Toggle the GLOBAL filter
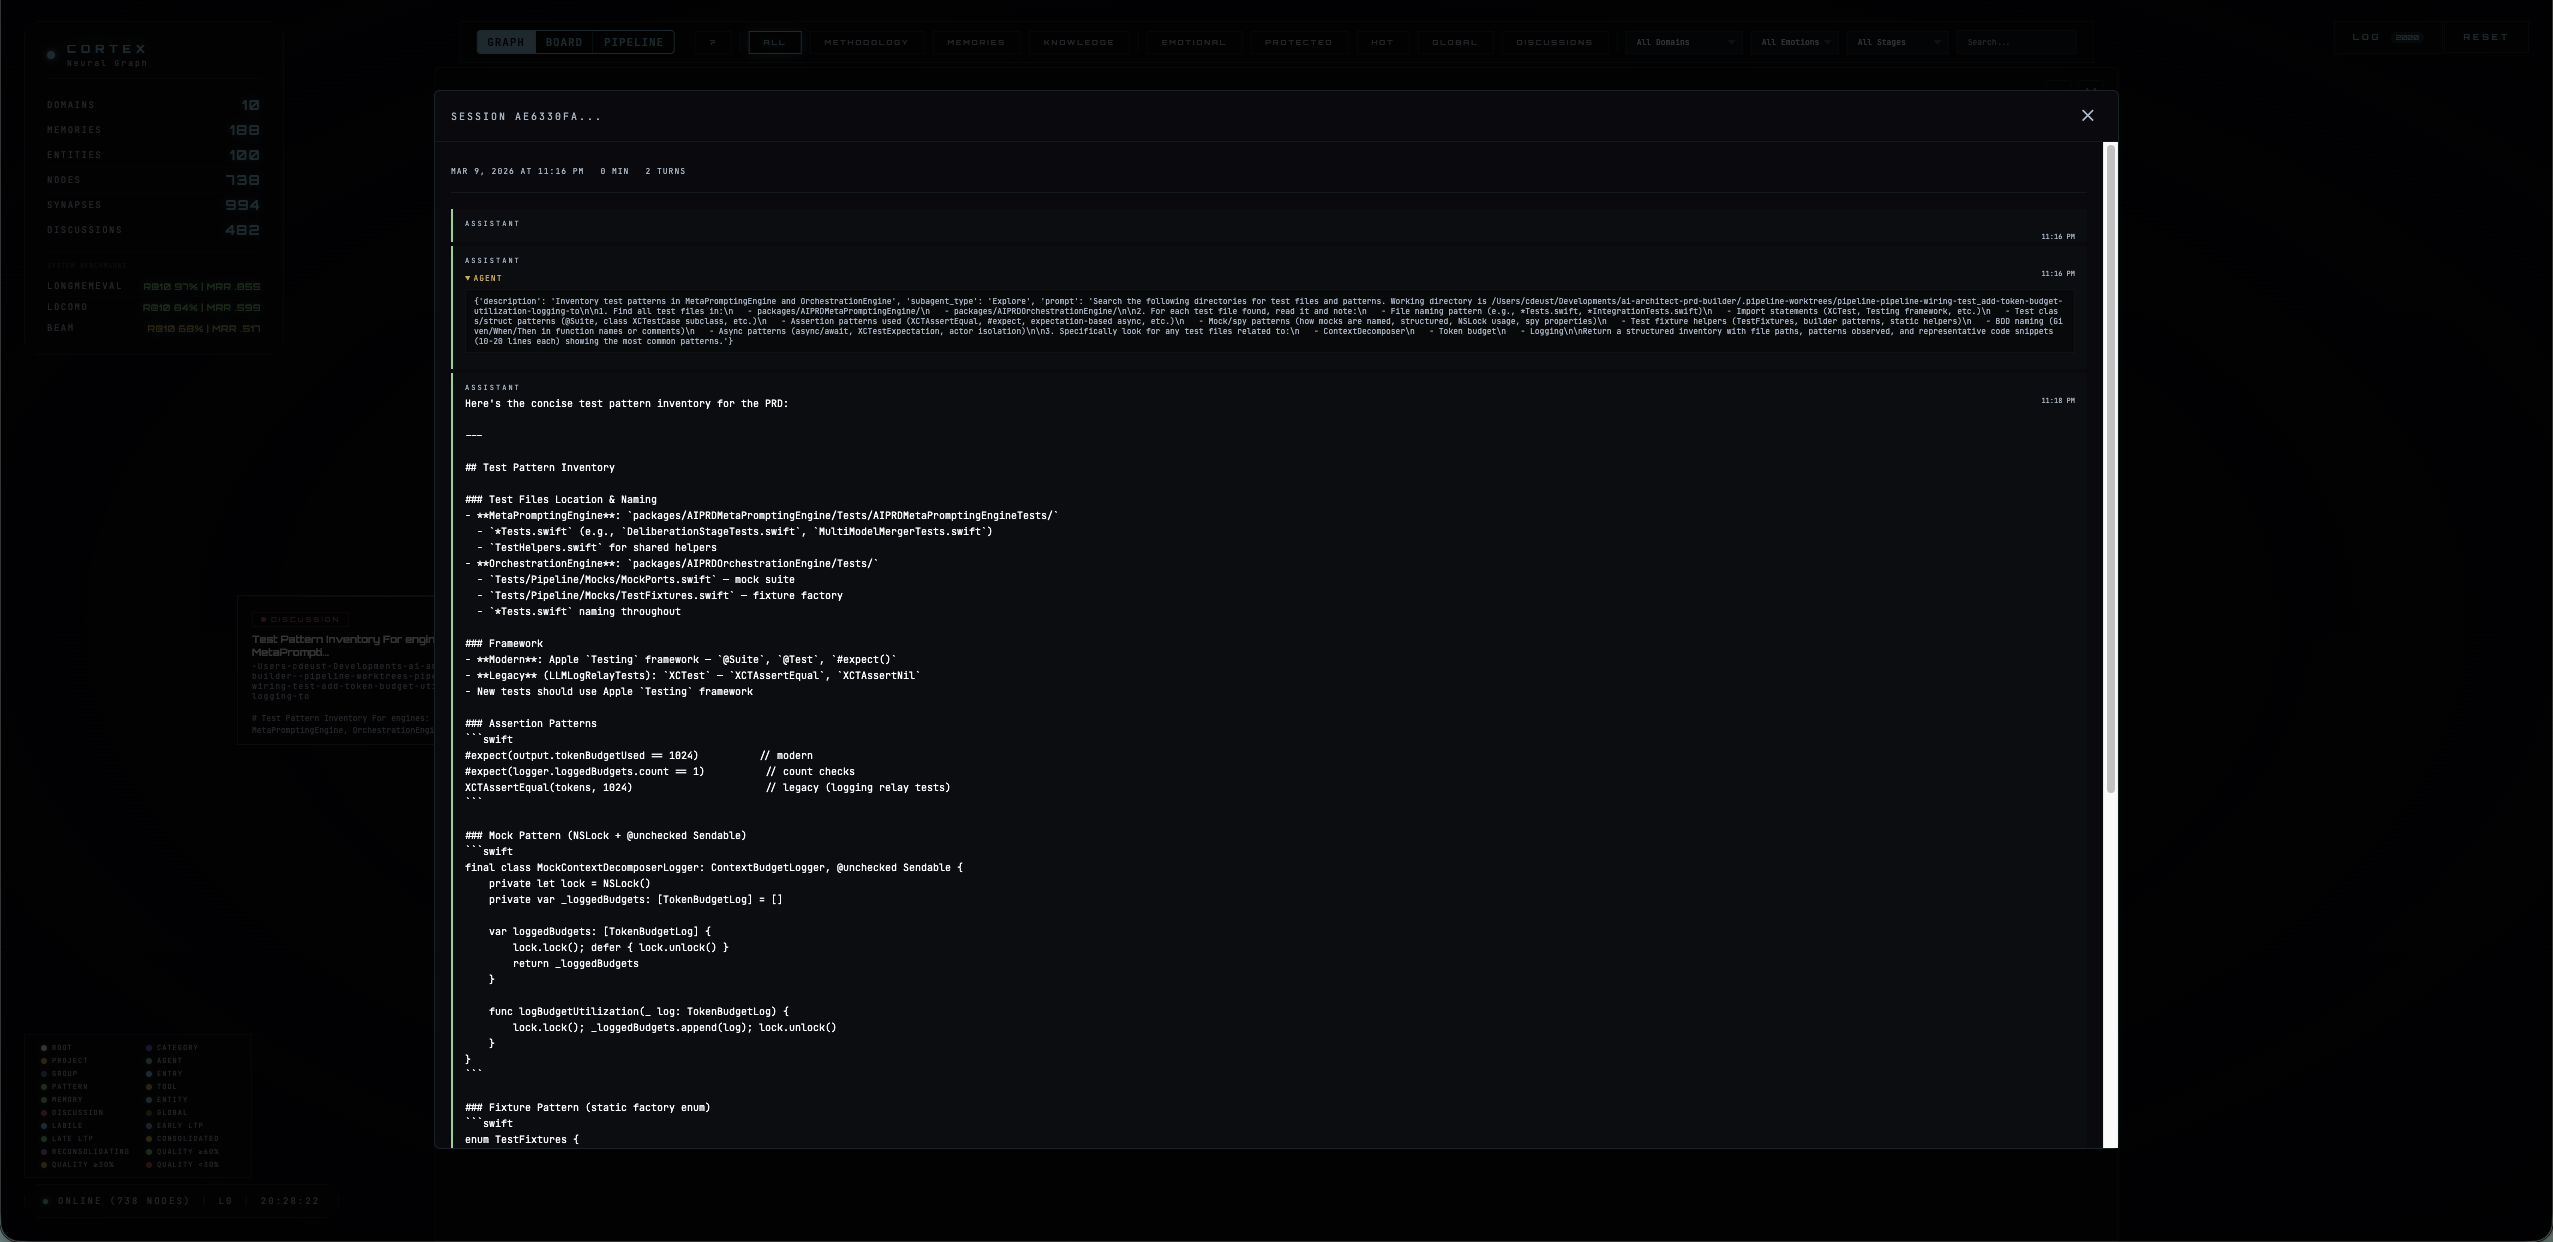The height and width of the screenshot is (1242, 2553). 1454,42
